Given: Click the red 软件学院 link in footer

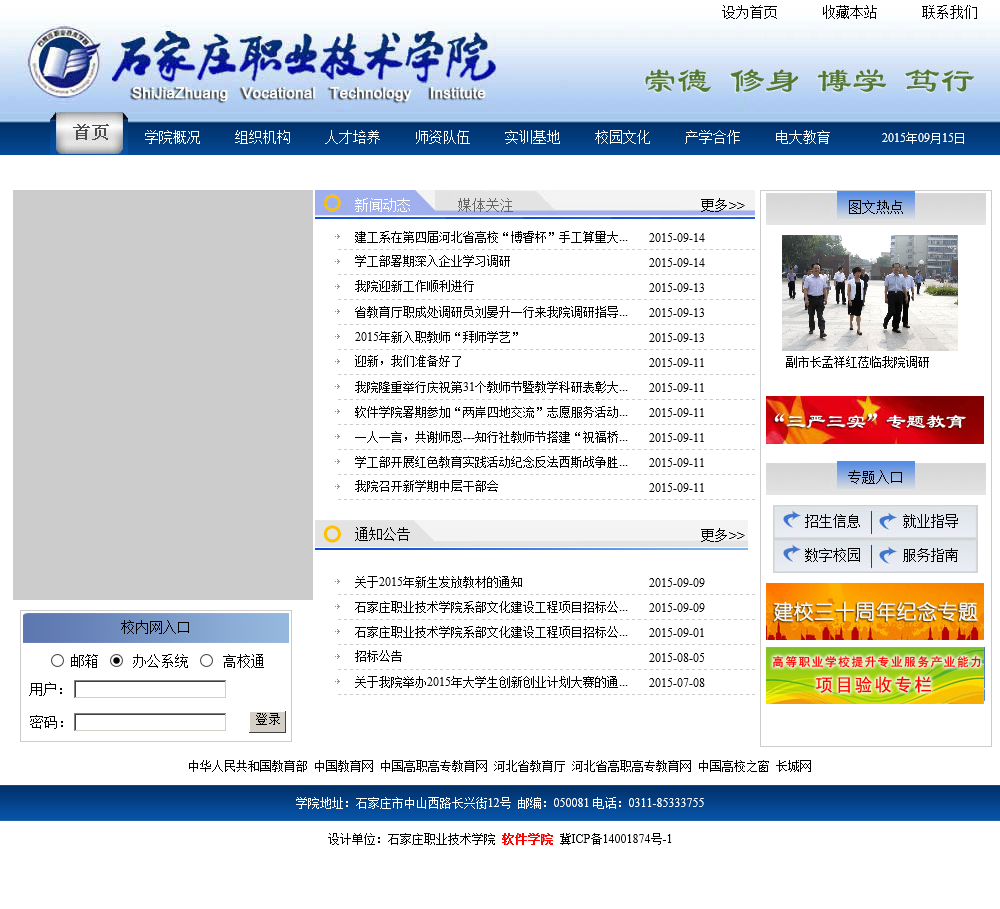Looking at the screenshot, I should (x=527, y=839).
